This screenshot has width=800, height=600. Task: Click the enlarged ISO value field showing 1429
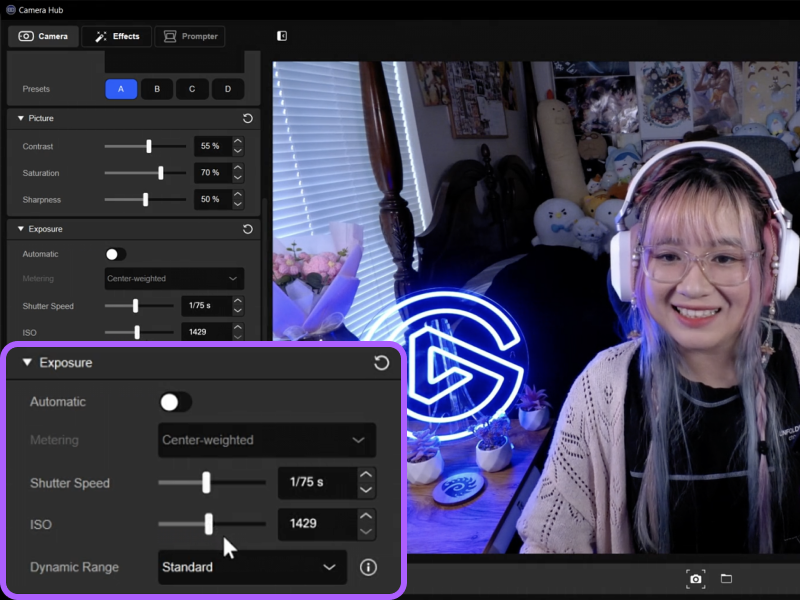[x=317, y=524]
